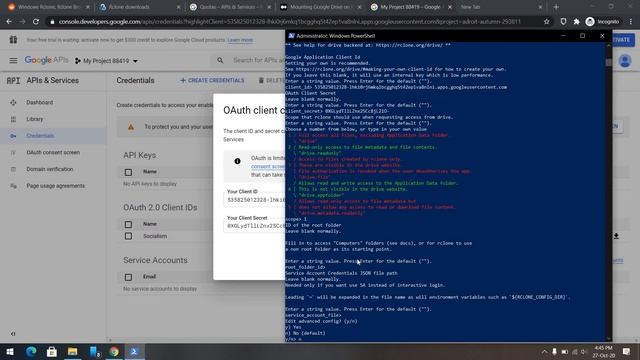Switch to Chrome on the taskbar
Screen dimensions: 640x360
point(114,351)
